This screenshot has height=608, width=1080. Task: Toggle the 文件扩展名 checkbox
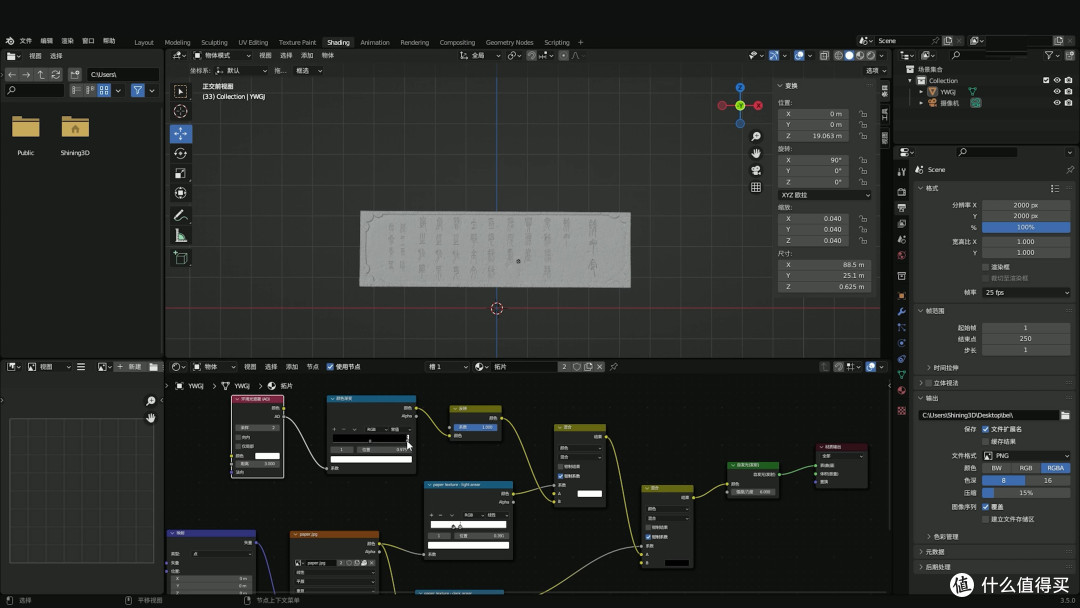point(986,429)
